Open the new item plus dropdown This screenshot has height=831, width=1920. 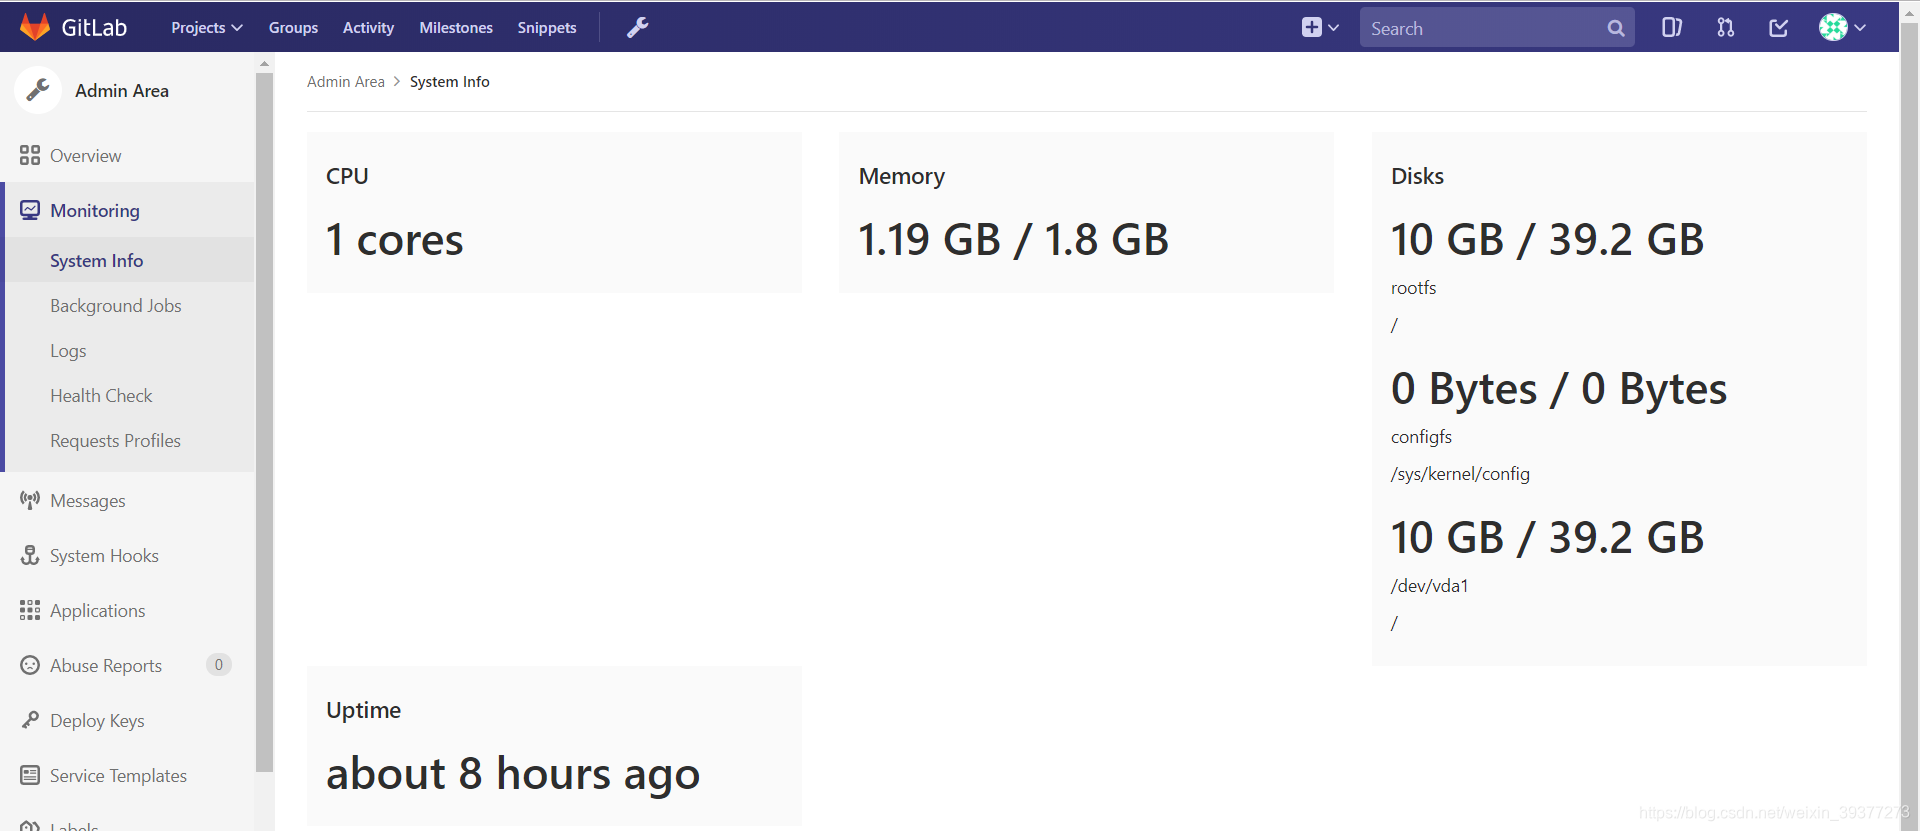(1319, 28)
